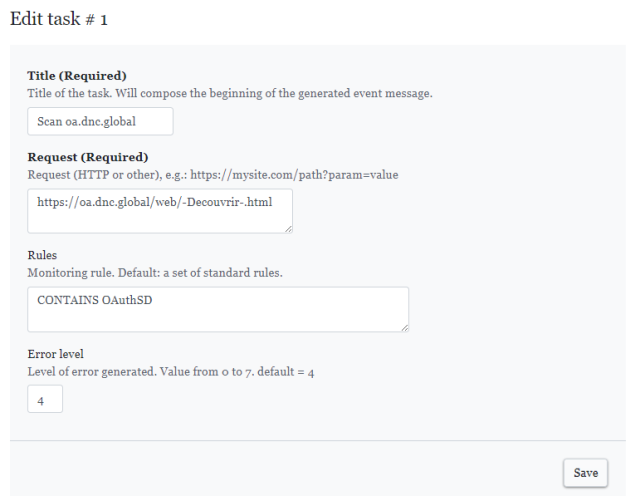Focus the Title input containing Scan oa.dnc.global
This screenshot has height=496, width=640.
pos(100,121)
